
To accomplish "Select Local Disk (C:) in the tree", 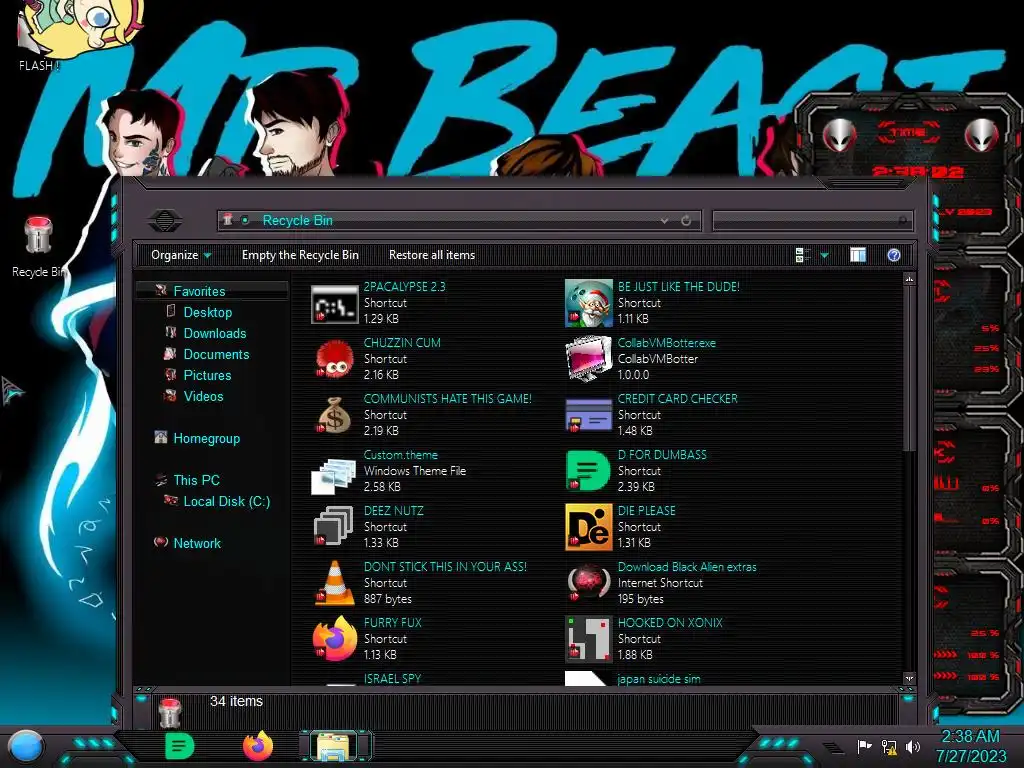I will [x=227, y=501].
